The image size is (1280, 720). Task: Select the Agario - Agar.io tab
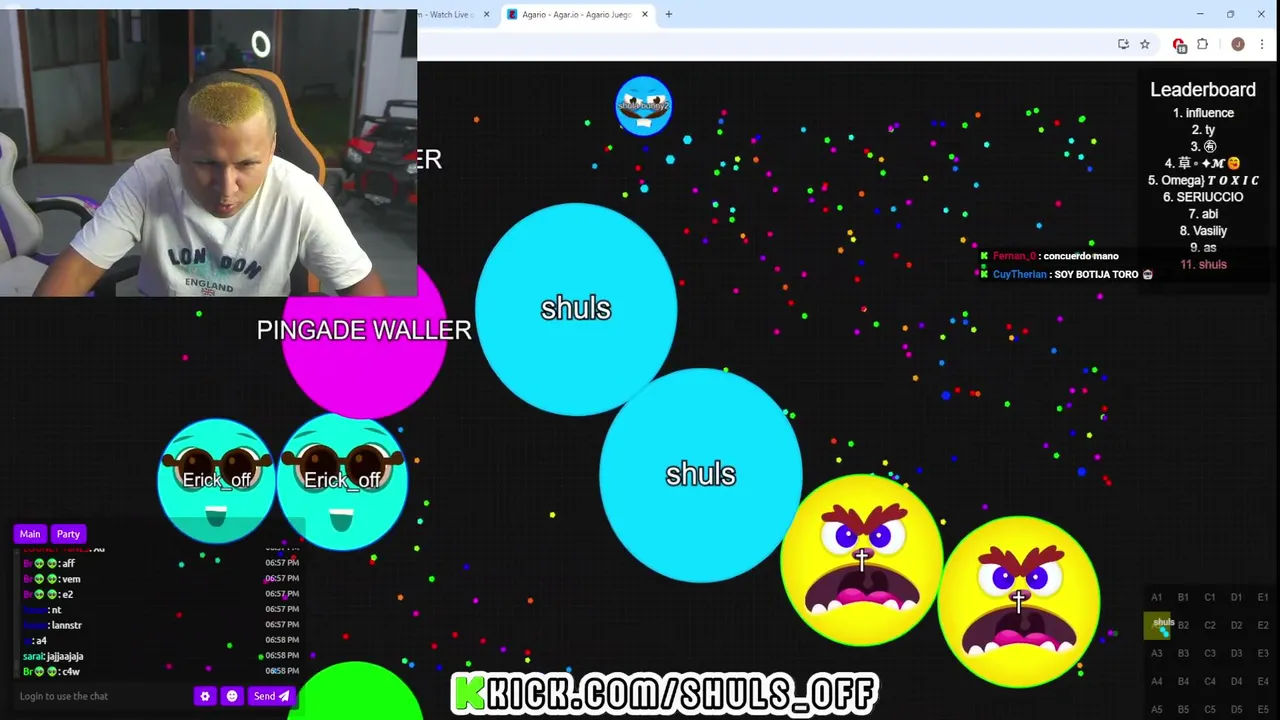click(577, 14)
